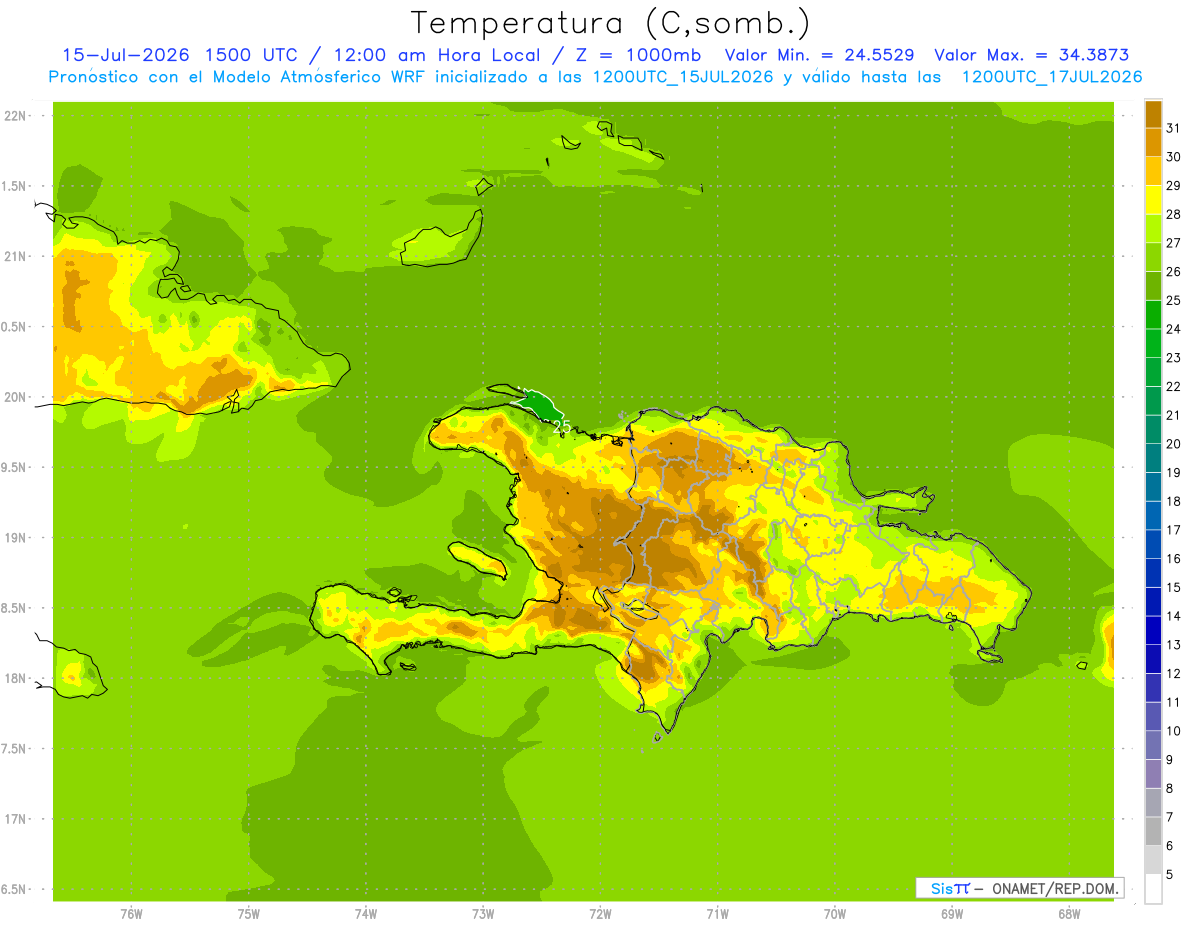This screenshot has width=1200, height=927.
Task: Click the '71W' longitude axis label
Action: click(717, 913)
